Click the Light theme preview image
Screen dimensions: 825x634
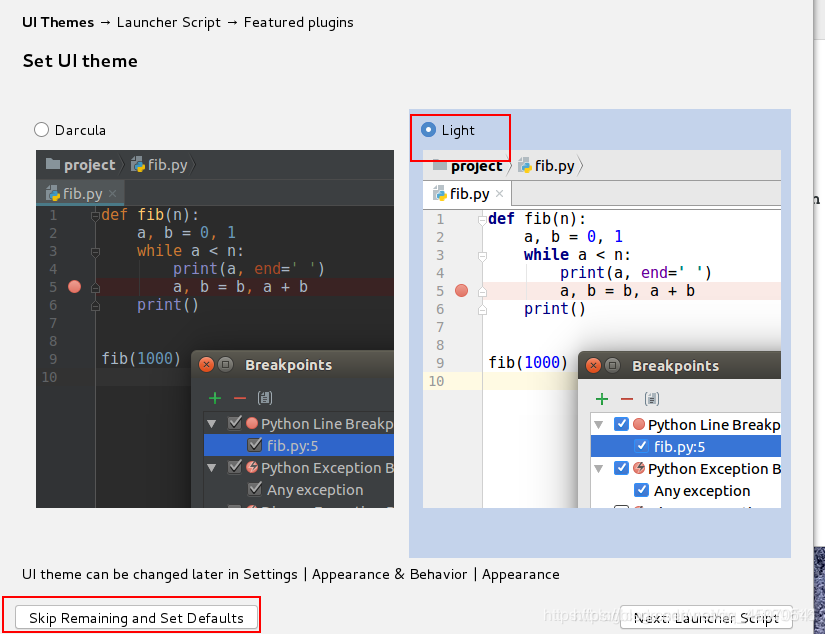coord(602,329)
